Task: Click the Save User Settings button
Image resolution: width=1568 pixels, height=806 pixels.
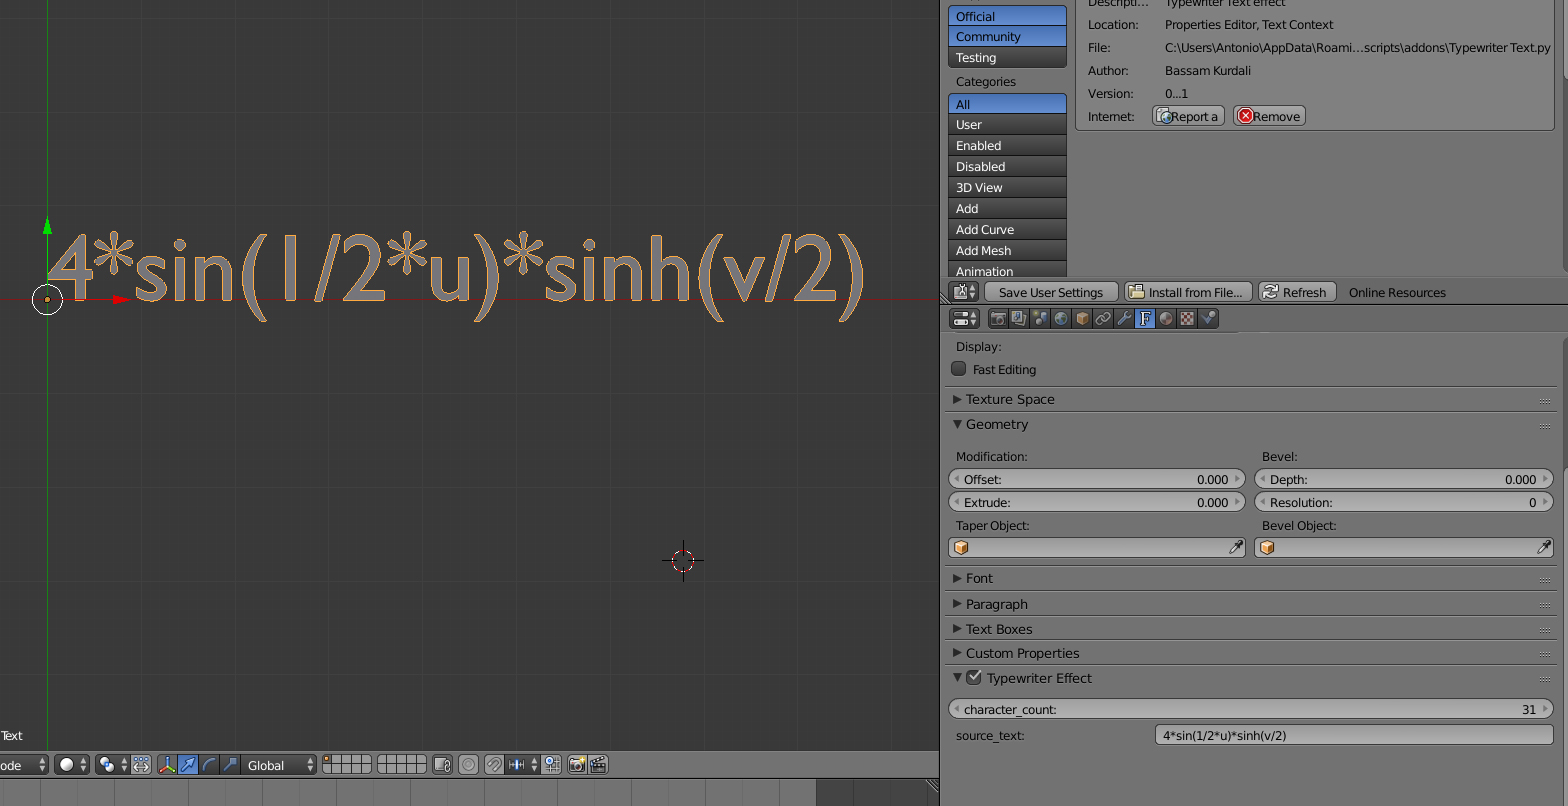Action: pyautogui.click(x=1051, y=292)
